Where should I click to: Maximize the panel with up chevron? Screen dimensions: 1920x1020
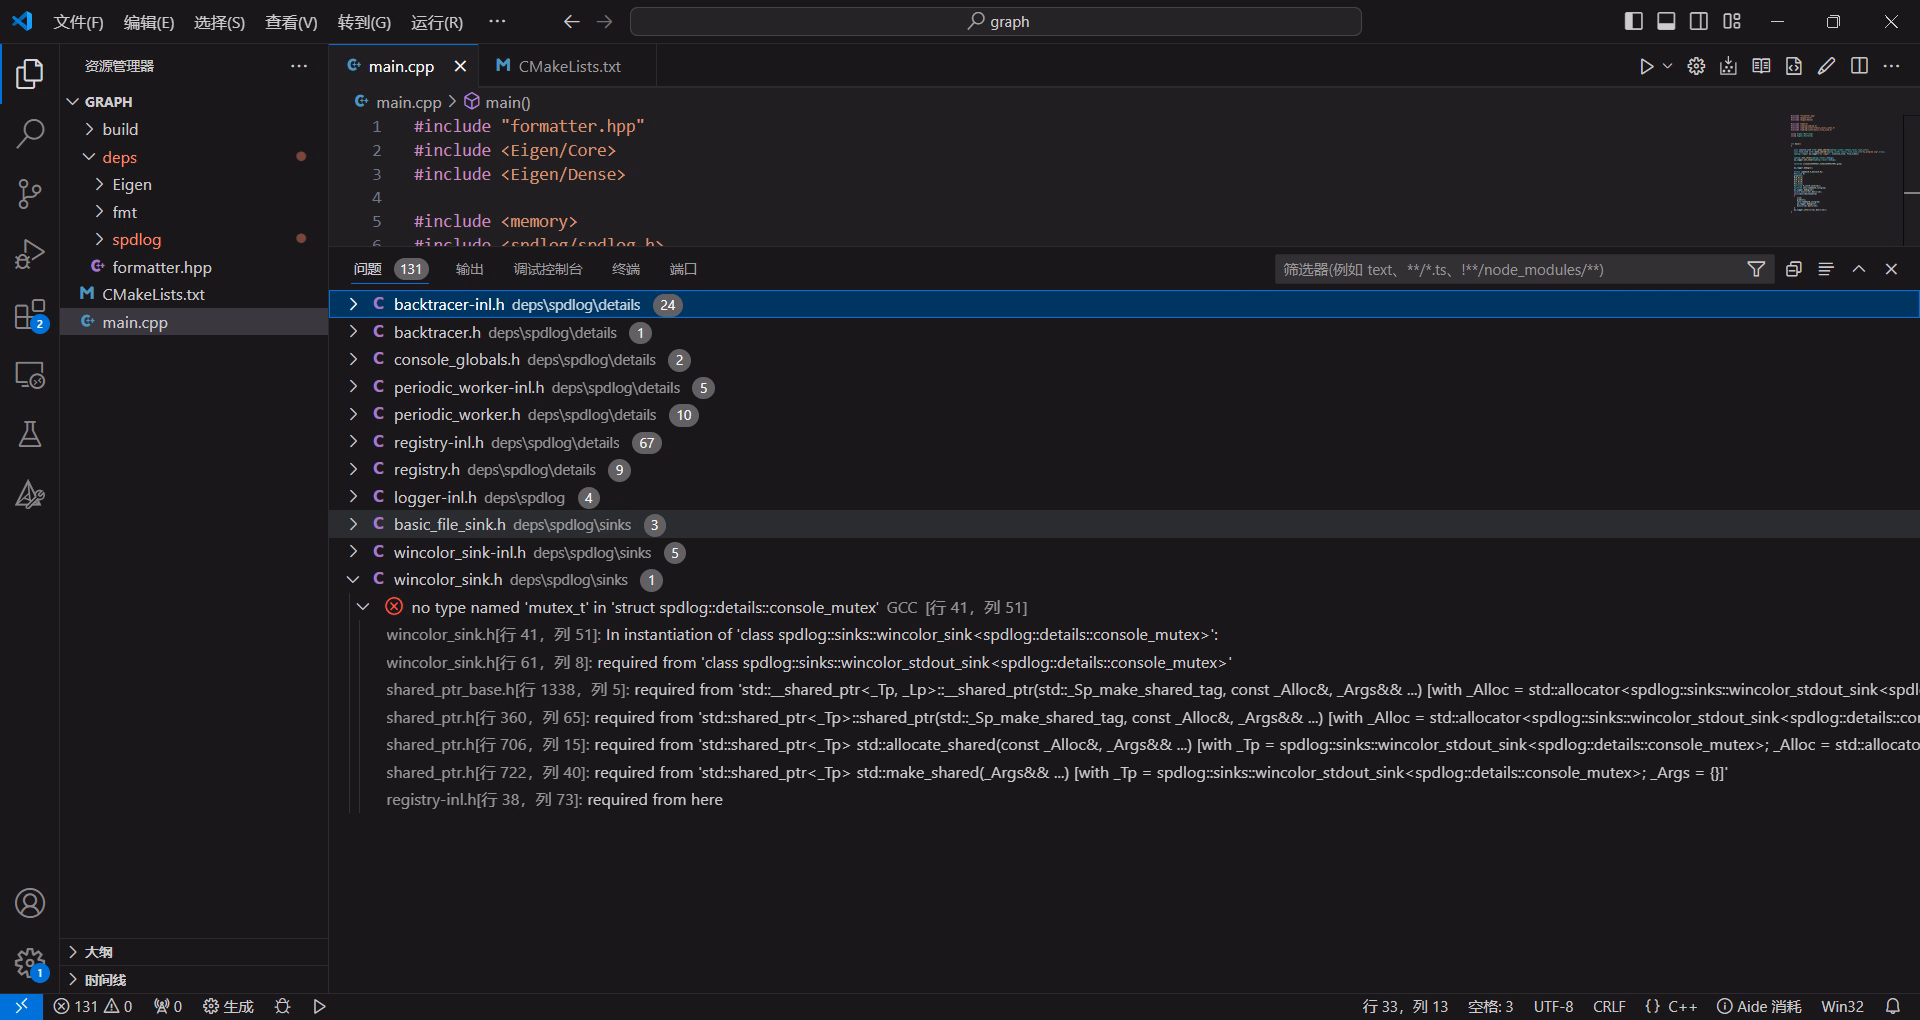click(1859, 269)
